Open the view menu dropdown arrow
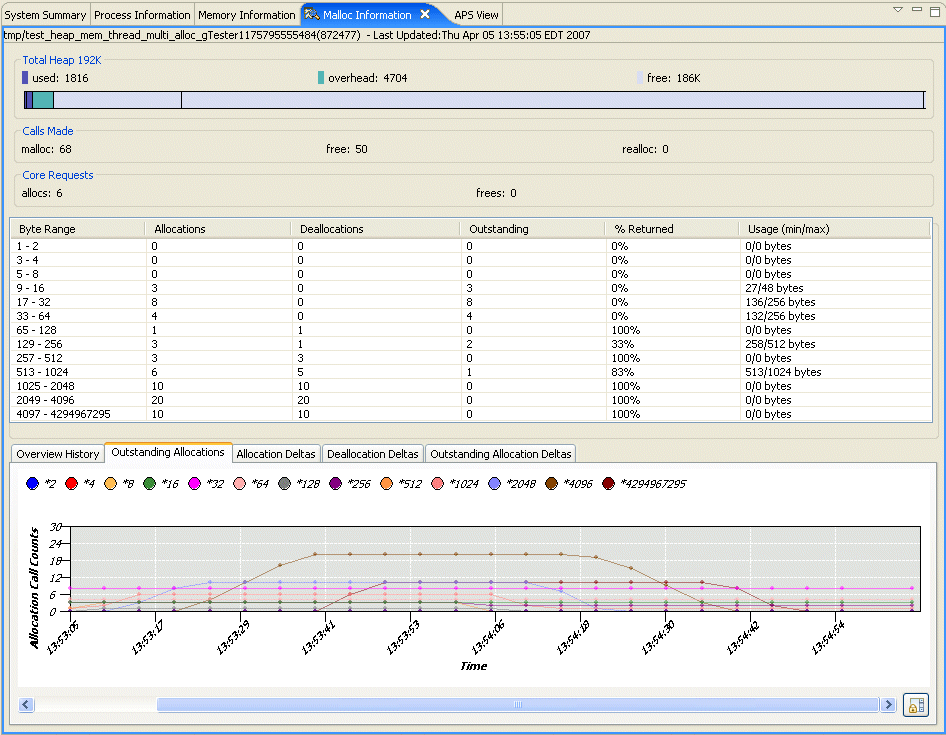Screen dimensions: 946x735 click(x=897, y=8)
